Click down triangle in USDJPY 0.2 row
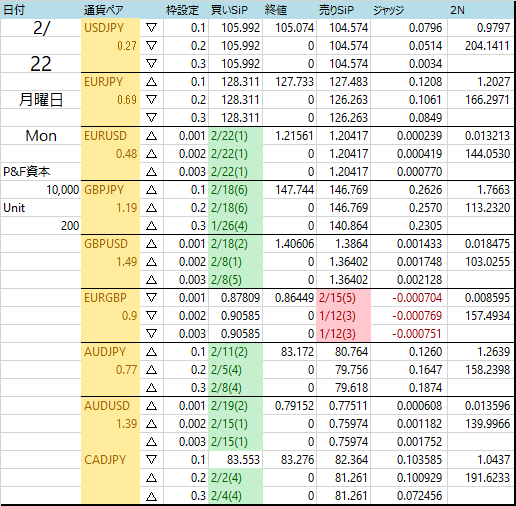 [151, 46]
